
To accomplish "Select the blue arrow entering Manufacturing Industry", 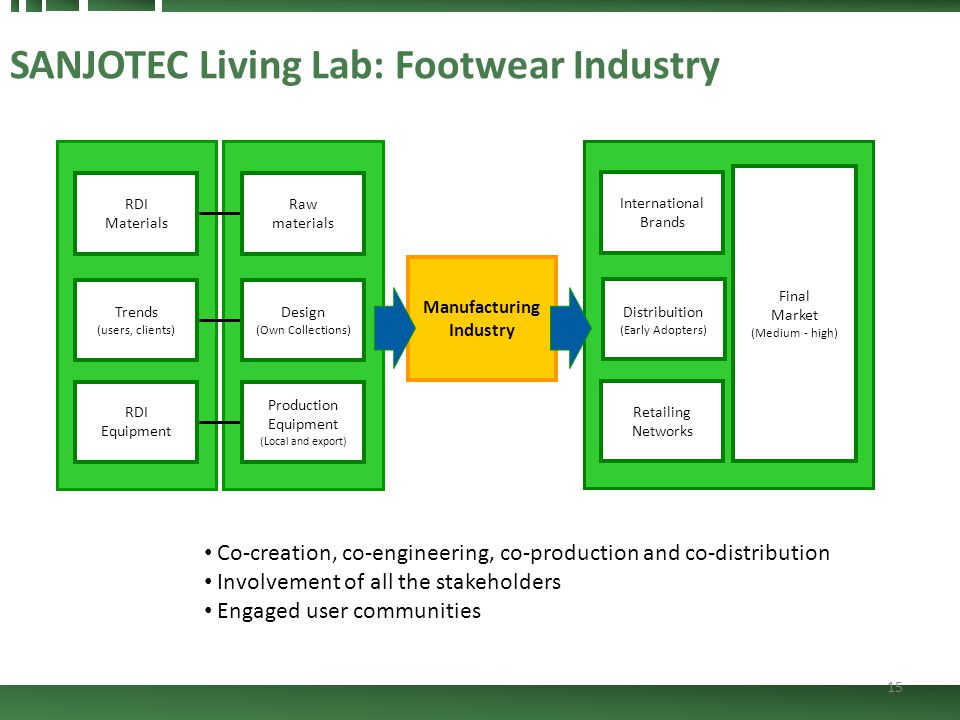I will point(394,328).
